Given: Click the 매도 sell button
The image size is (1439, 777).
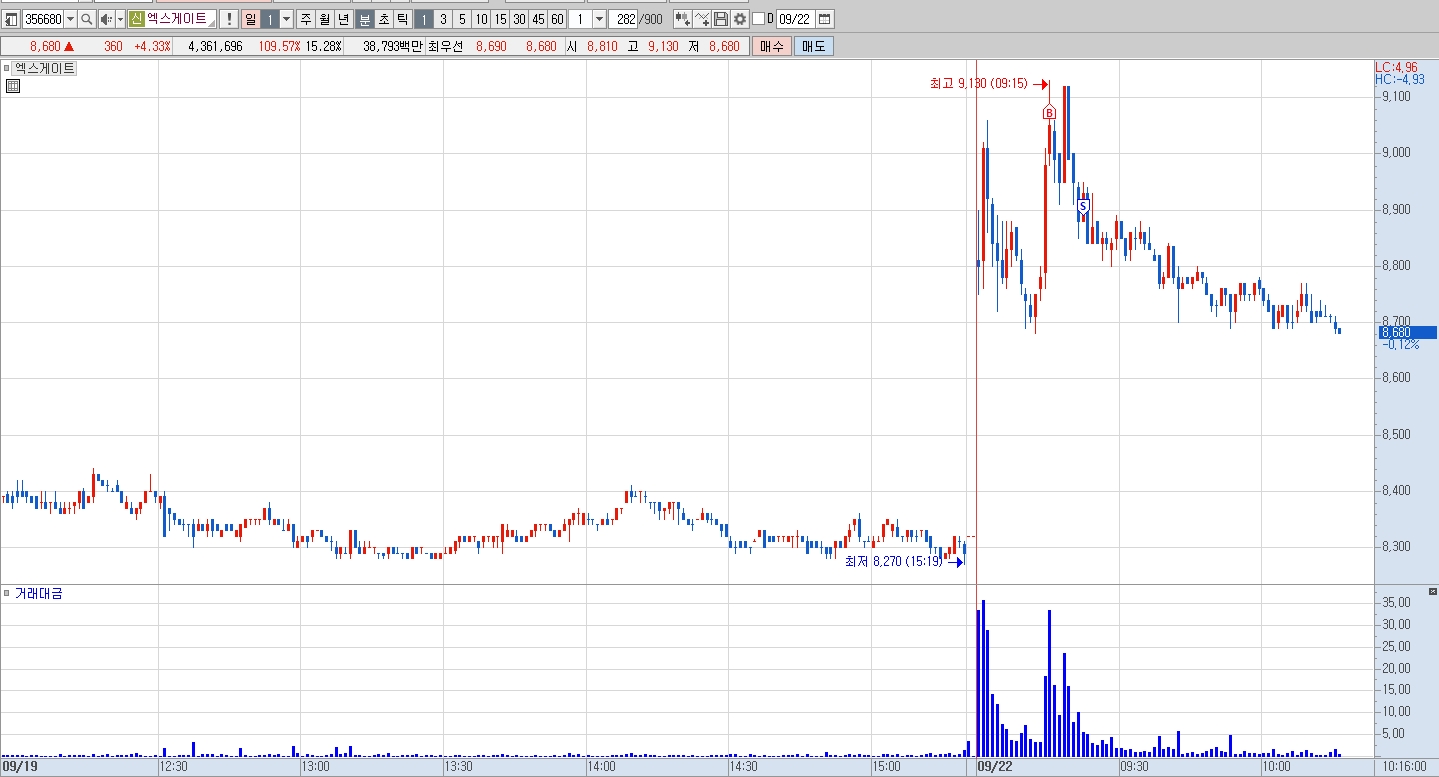Looking at the screenshot, I should tap(814, 46).
